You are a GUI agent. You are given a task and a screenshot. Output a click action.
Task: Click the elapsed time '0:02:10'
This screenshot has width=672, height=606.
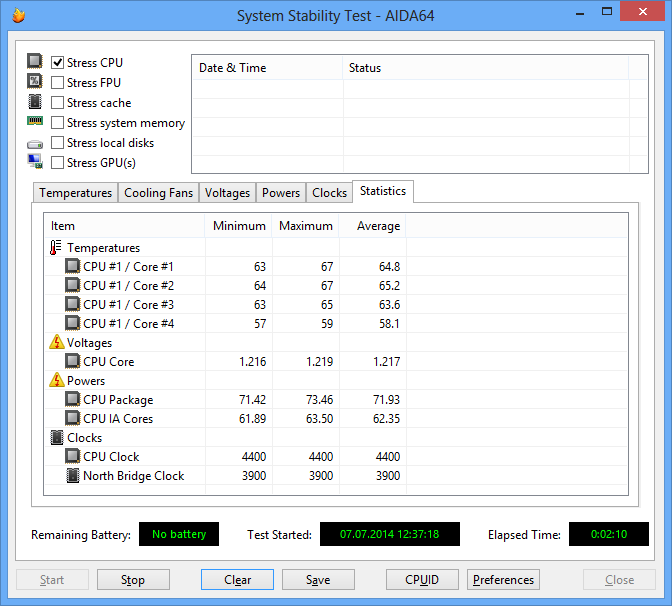pyautogui.click(x=609, y=534)
